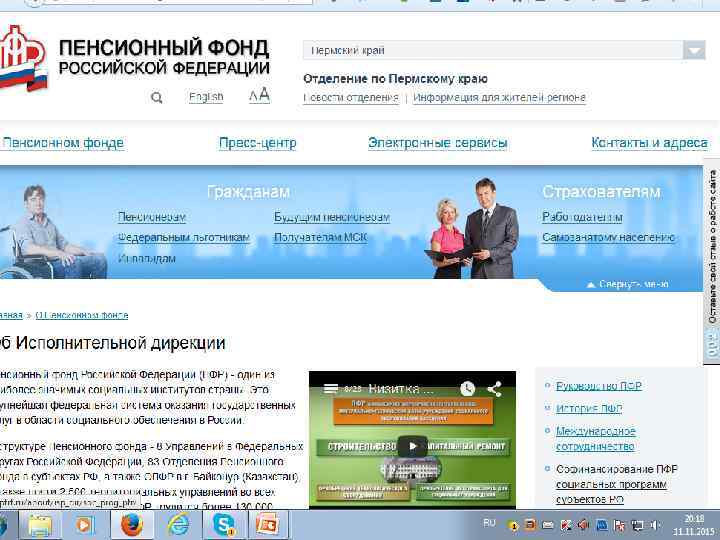
Task: Open the О Пенсионном фонде menu
Action: coord(62,143)
